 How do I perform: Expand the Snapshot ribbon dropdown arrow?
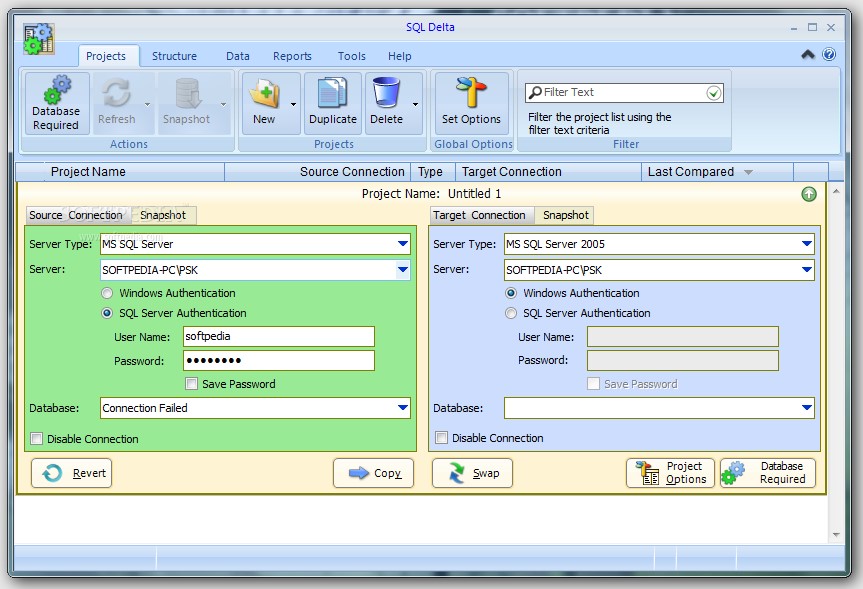click(x=223, y=104)
